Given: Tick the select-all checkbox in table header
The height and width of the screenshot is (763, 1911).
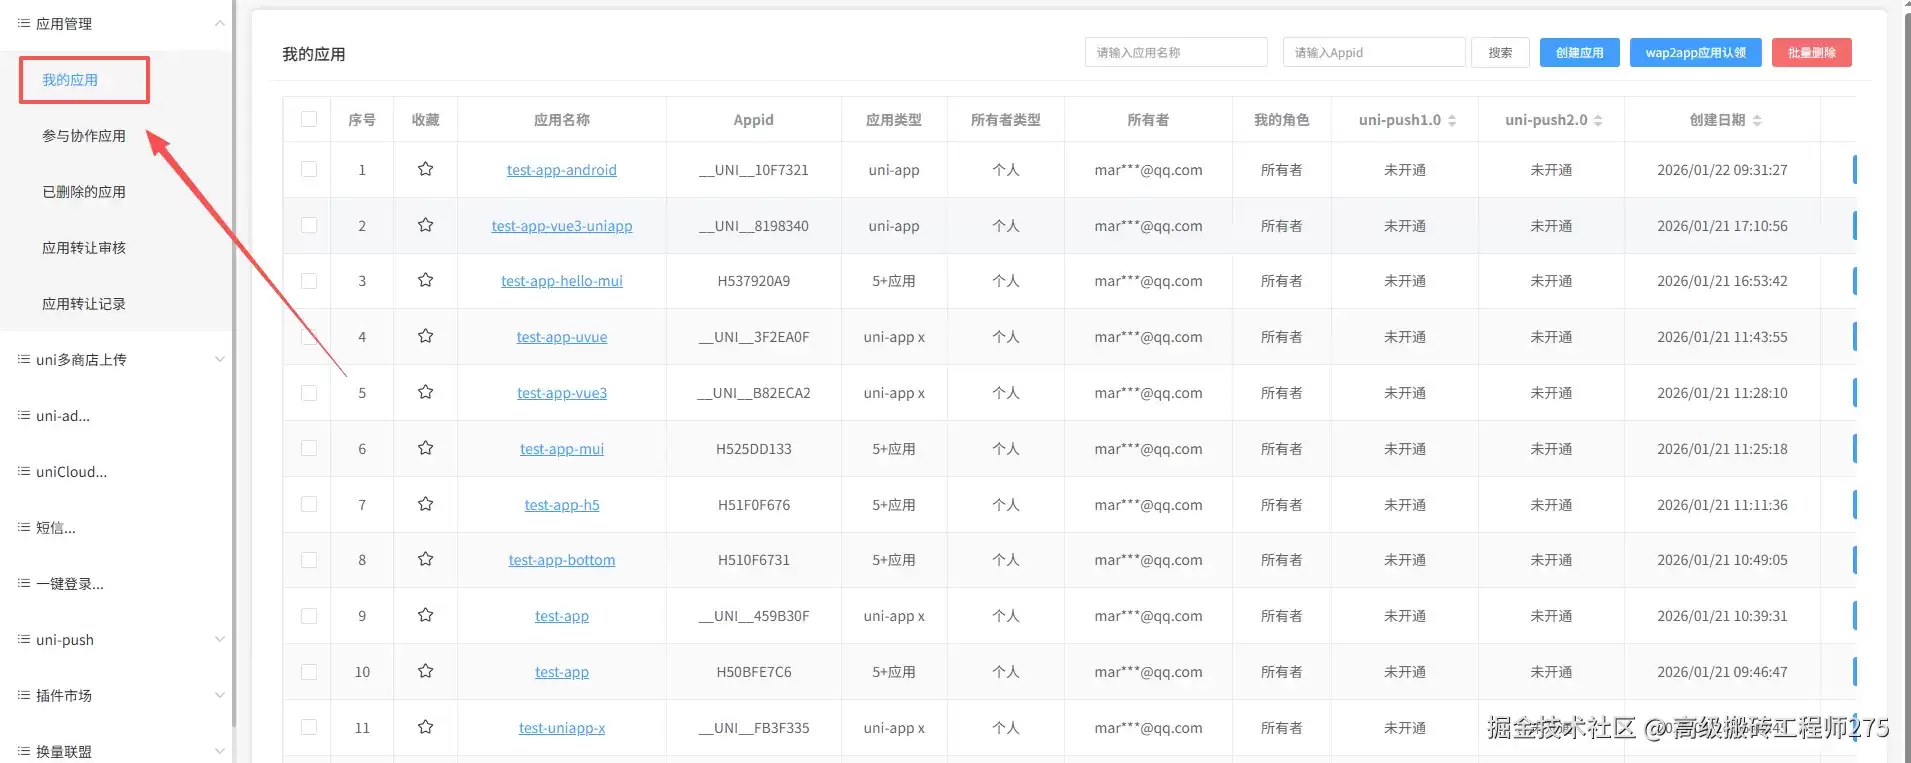Looking at the screenshot, I should (x=309, y=119).
